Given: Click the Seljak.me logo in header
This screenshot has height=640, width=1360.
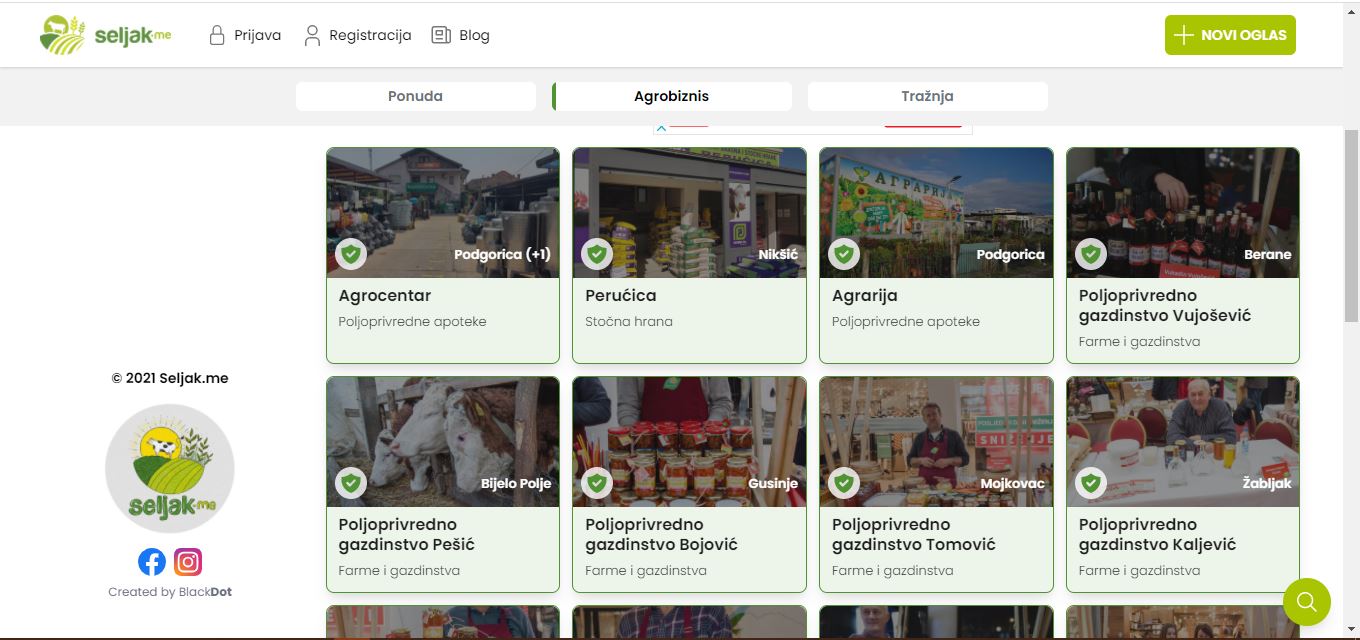Looking at the screenshot, I should (x=105, y=35).
